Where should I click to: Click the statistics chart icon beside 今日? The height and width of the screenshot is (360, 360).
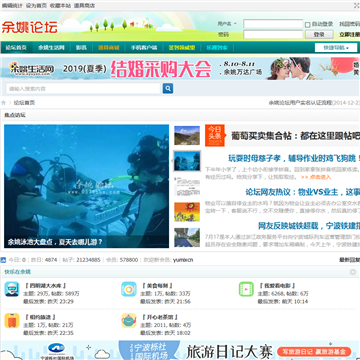[x=3, y=260]
